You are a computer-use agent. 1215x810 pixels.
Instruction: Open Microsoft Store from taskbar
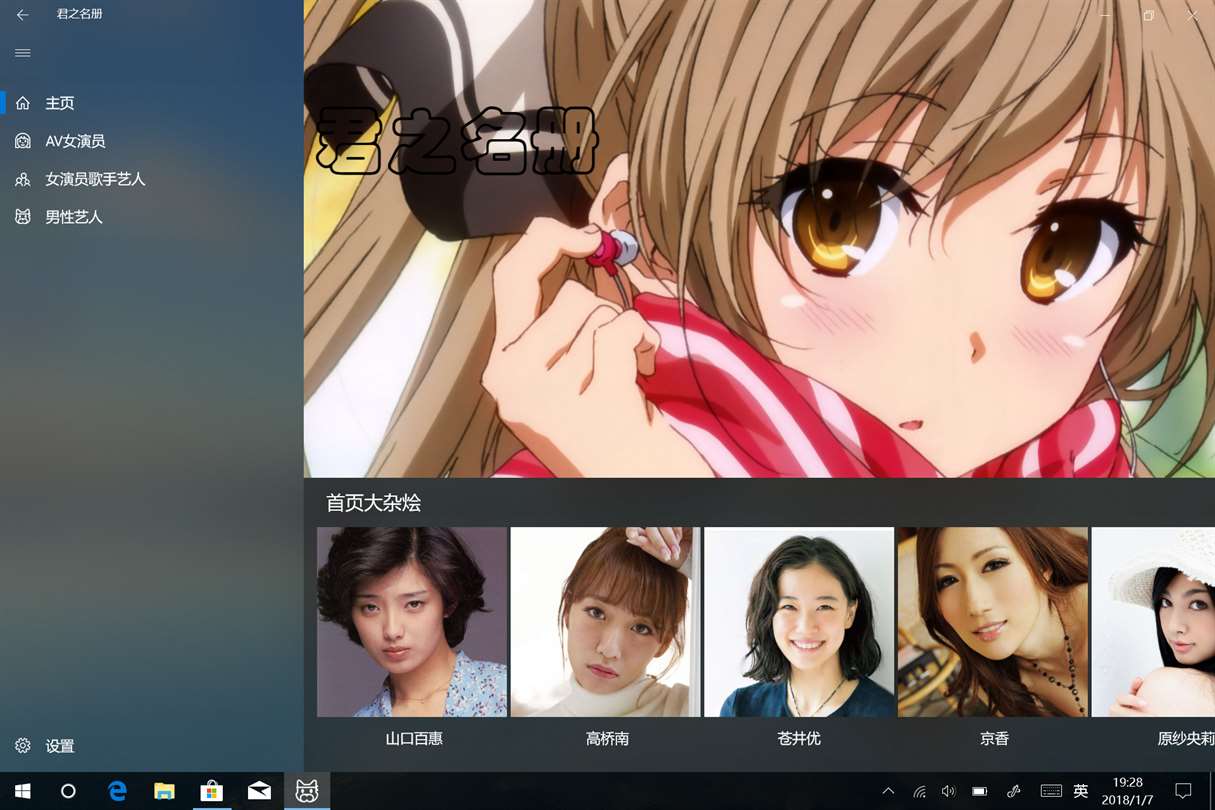coord(212,791)
